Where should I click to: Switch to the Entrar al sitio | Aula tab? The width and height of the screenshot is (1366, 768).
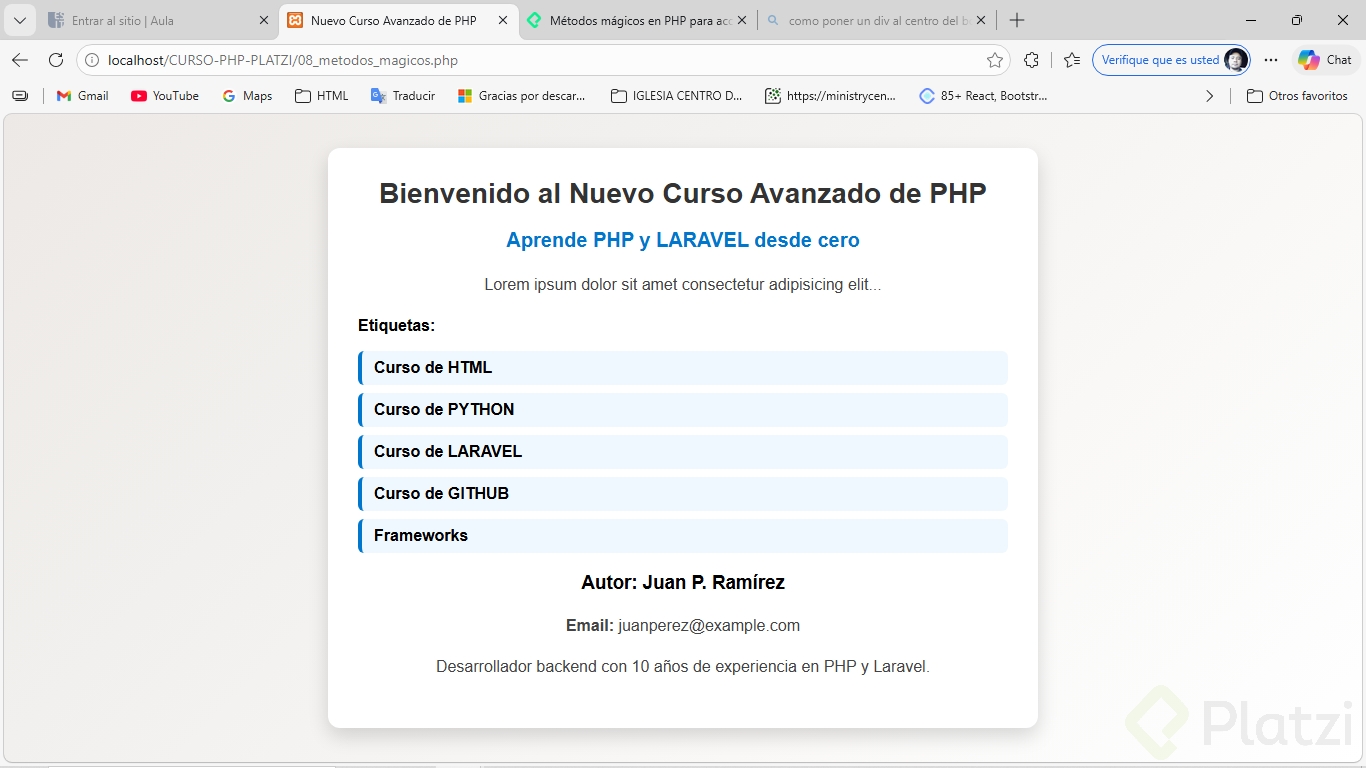tap(158, 20)
